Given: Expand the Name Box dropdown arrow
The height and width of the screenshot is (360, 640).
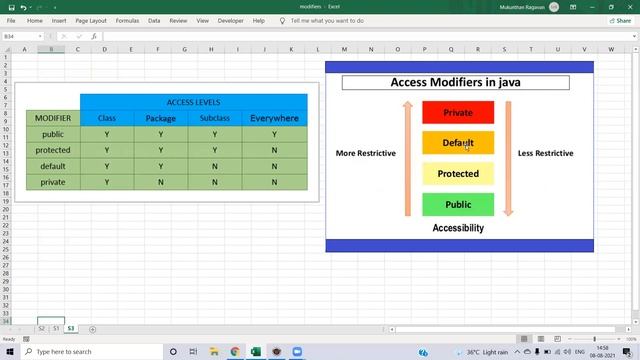Looking at the screenshot, I should point(40,36).
